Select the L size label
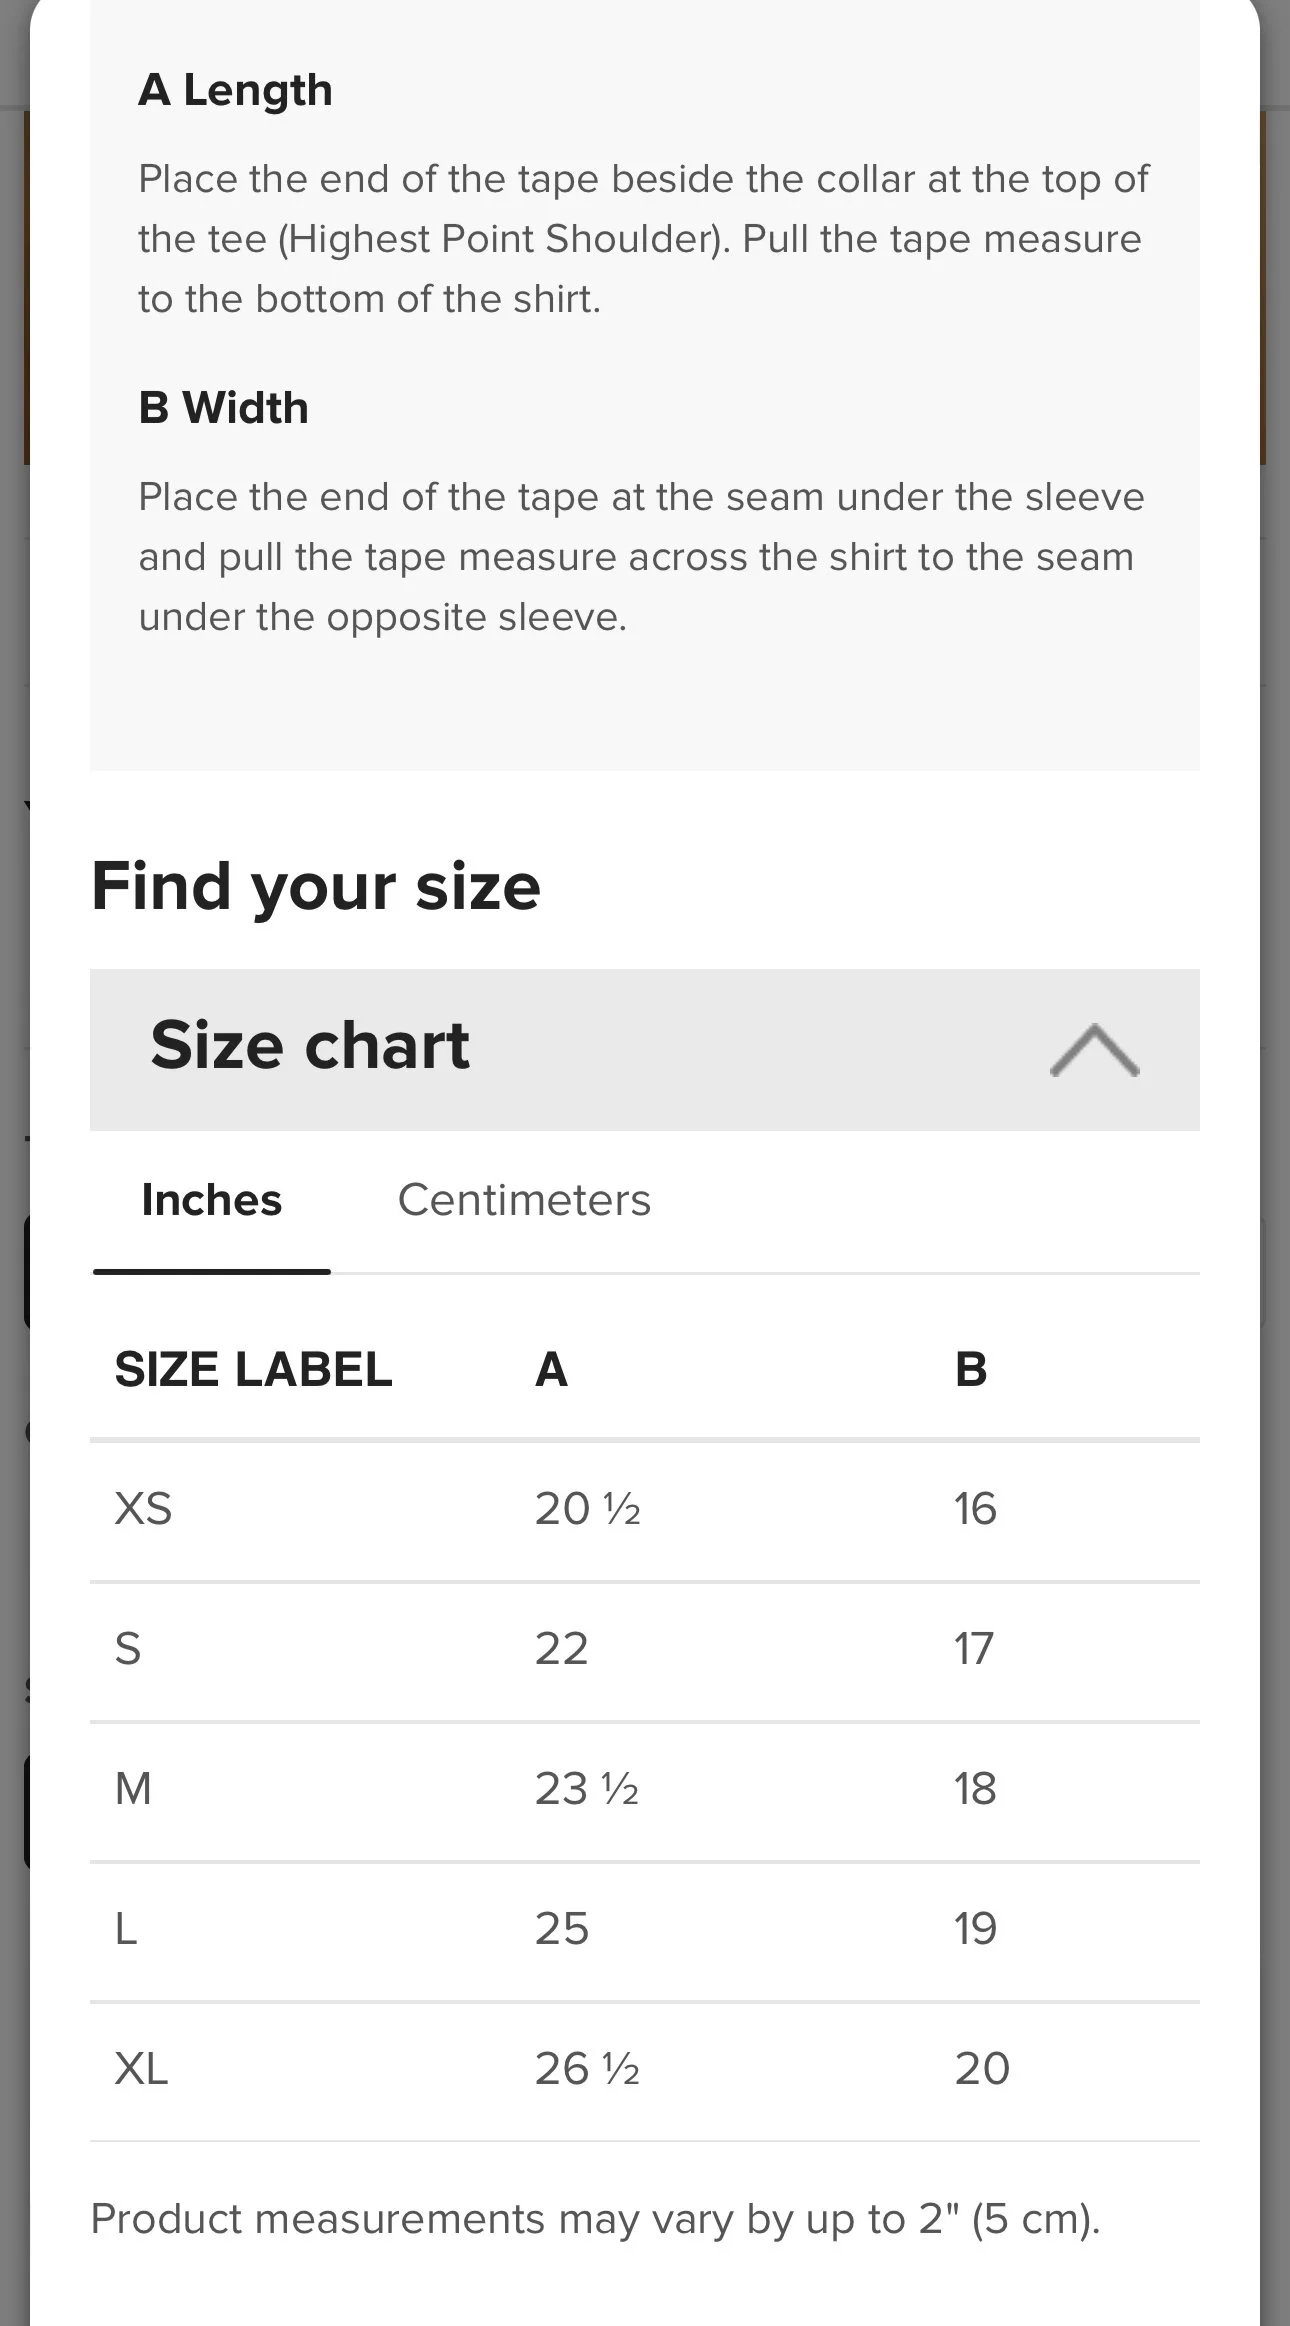The height and width of the screenshot is (2326, 1290). coord(126,1929)
